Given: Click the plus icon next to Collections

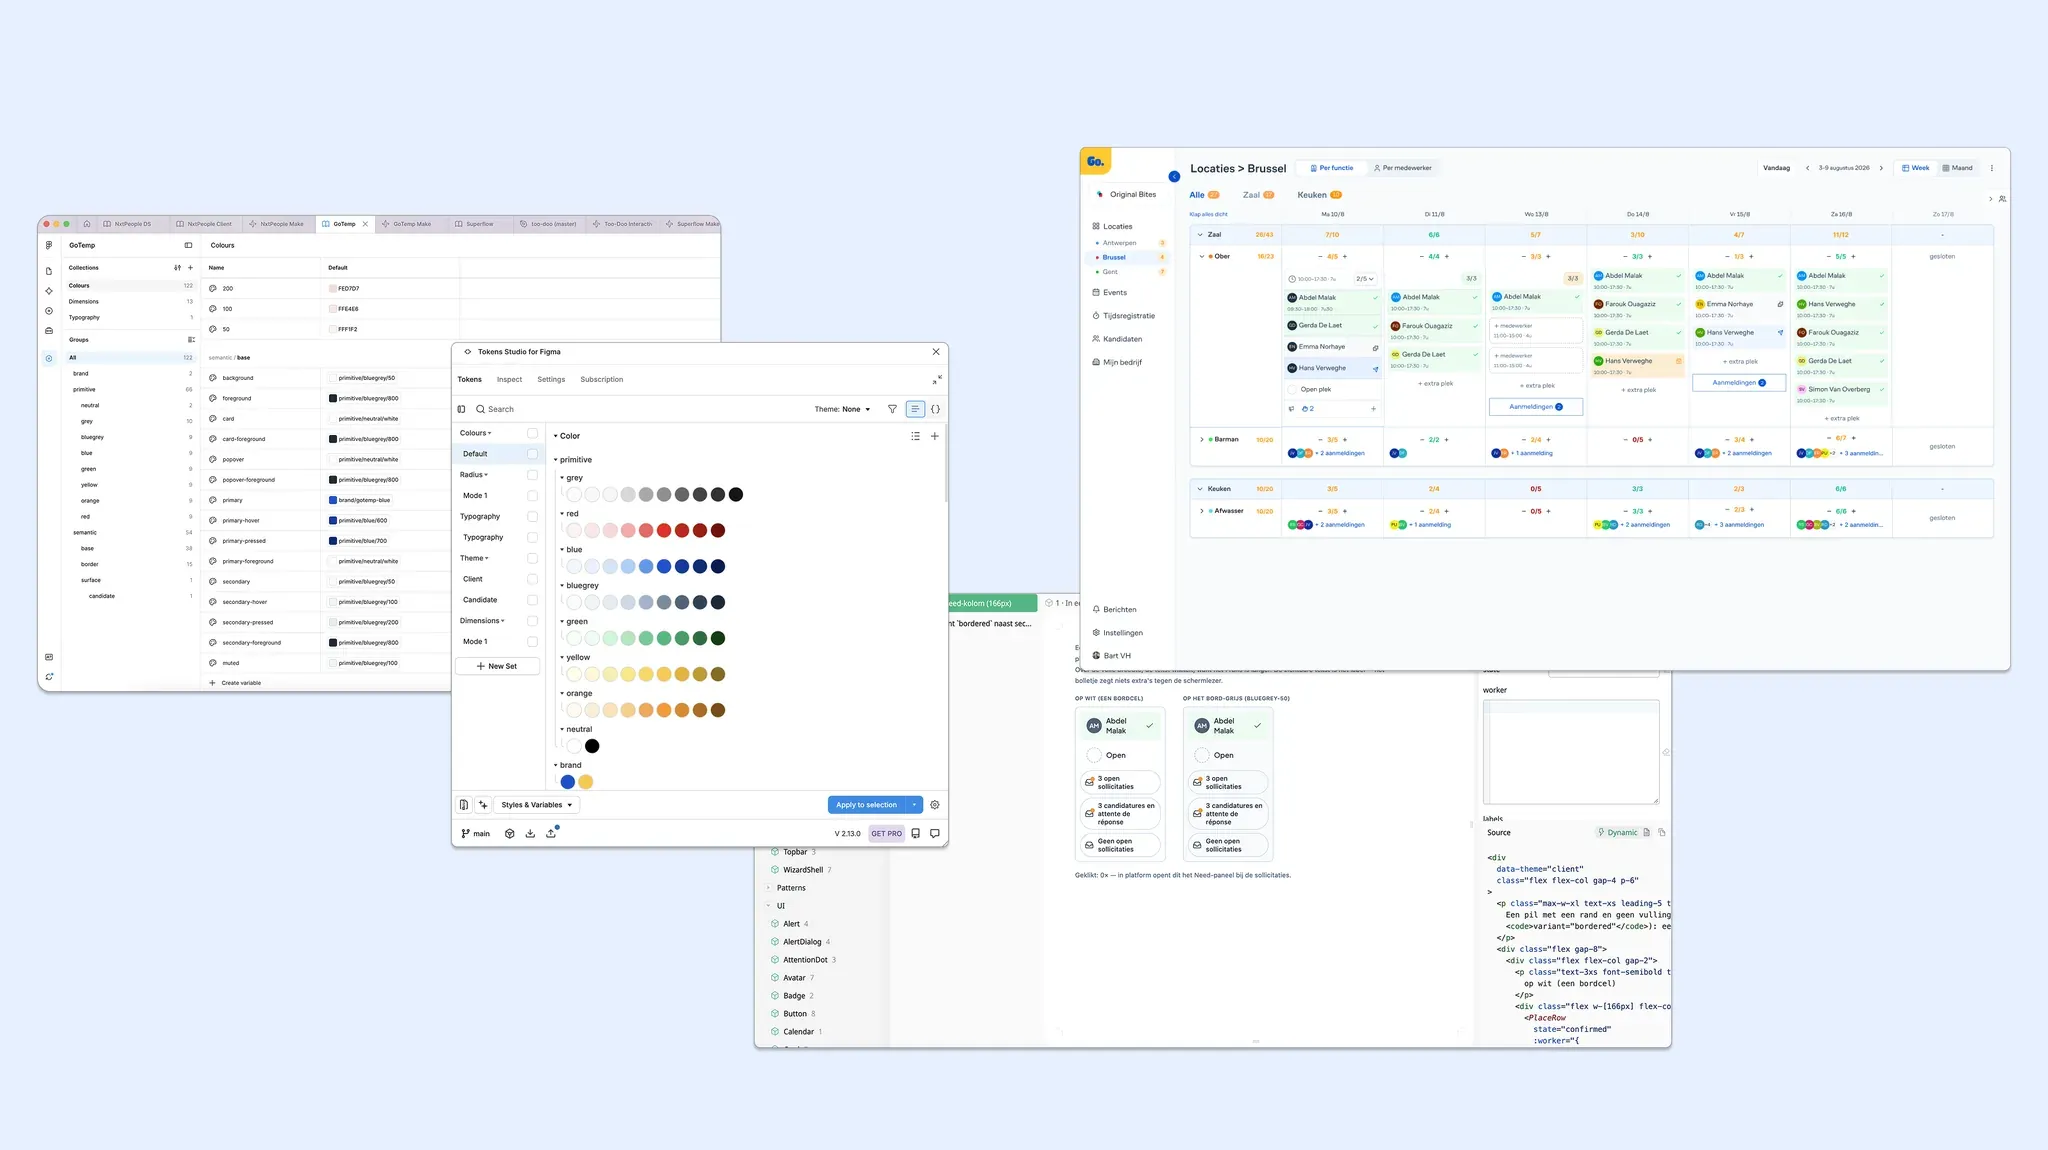Looking at the screenshot, I should click(x=191, y=268).
